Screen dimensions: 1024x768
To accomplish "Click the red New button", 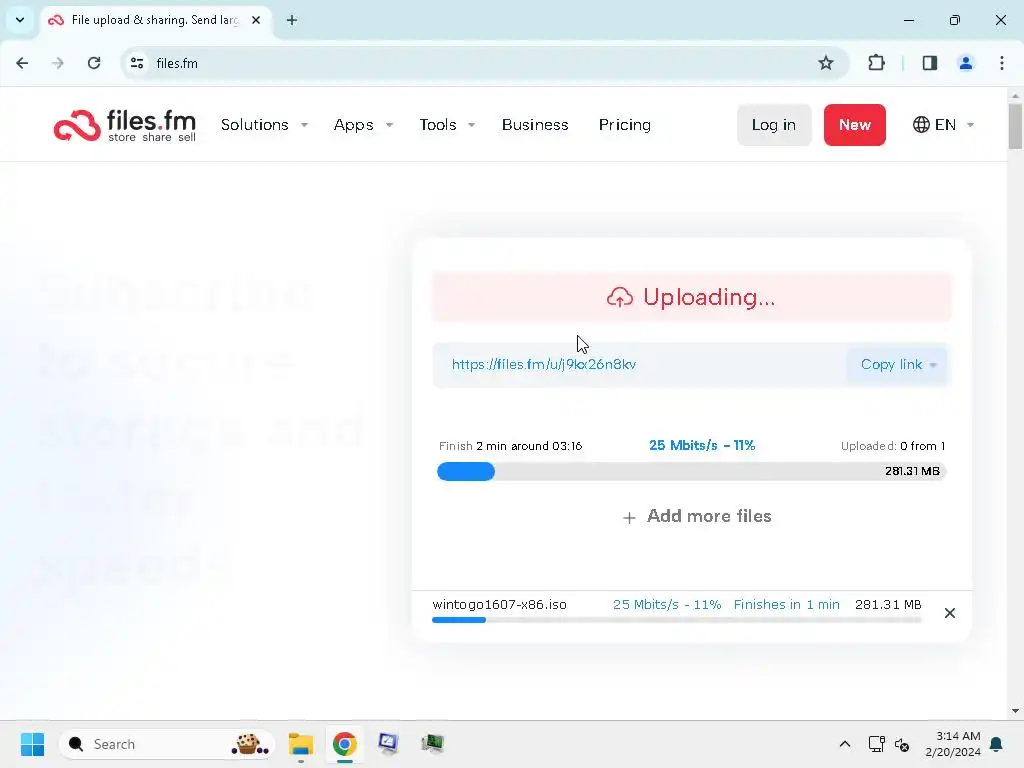I will (854, 125).
